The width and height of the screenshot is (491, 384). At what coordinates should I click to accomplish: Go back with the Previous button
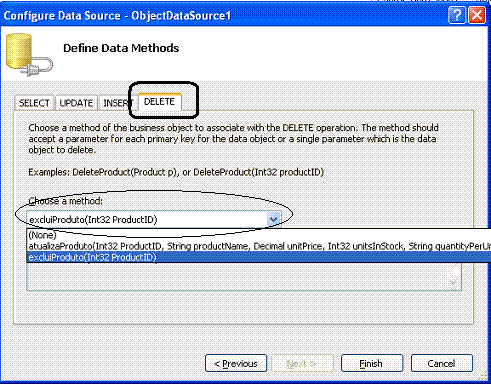pos(236,363)
